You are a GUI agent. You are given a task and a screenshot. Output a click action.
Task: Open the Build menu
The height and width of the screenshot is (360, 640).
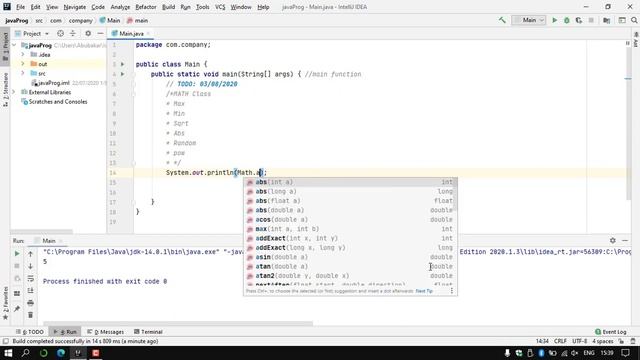[168, 7]
